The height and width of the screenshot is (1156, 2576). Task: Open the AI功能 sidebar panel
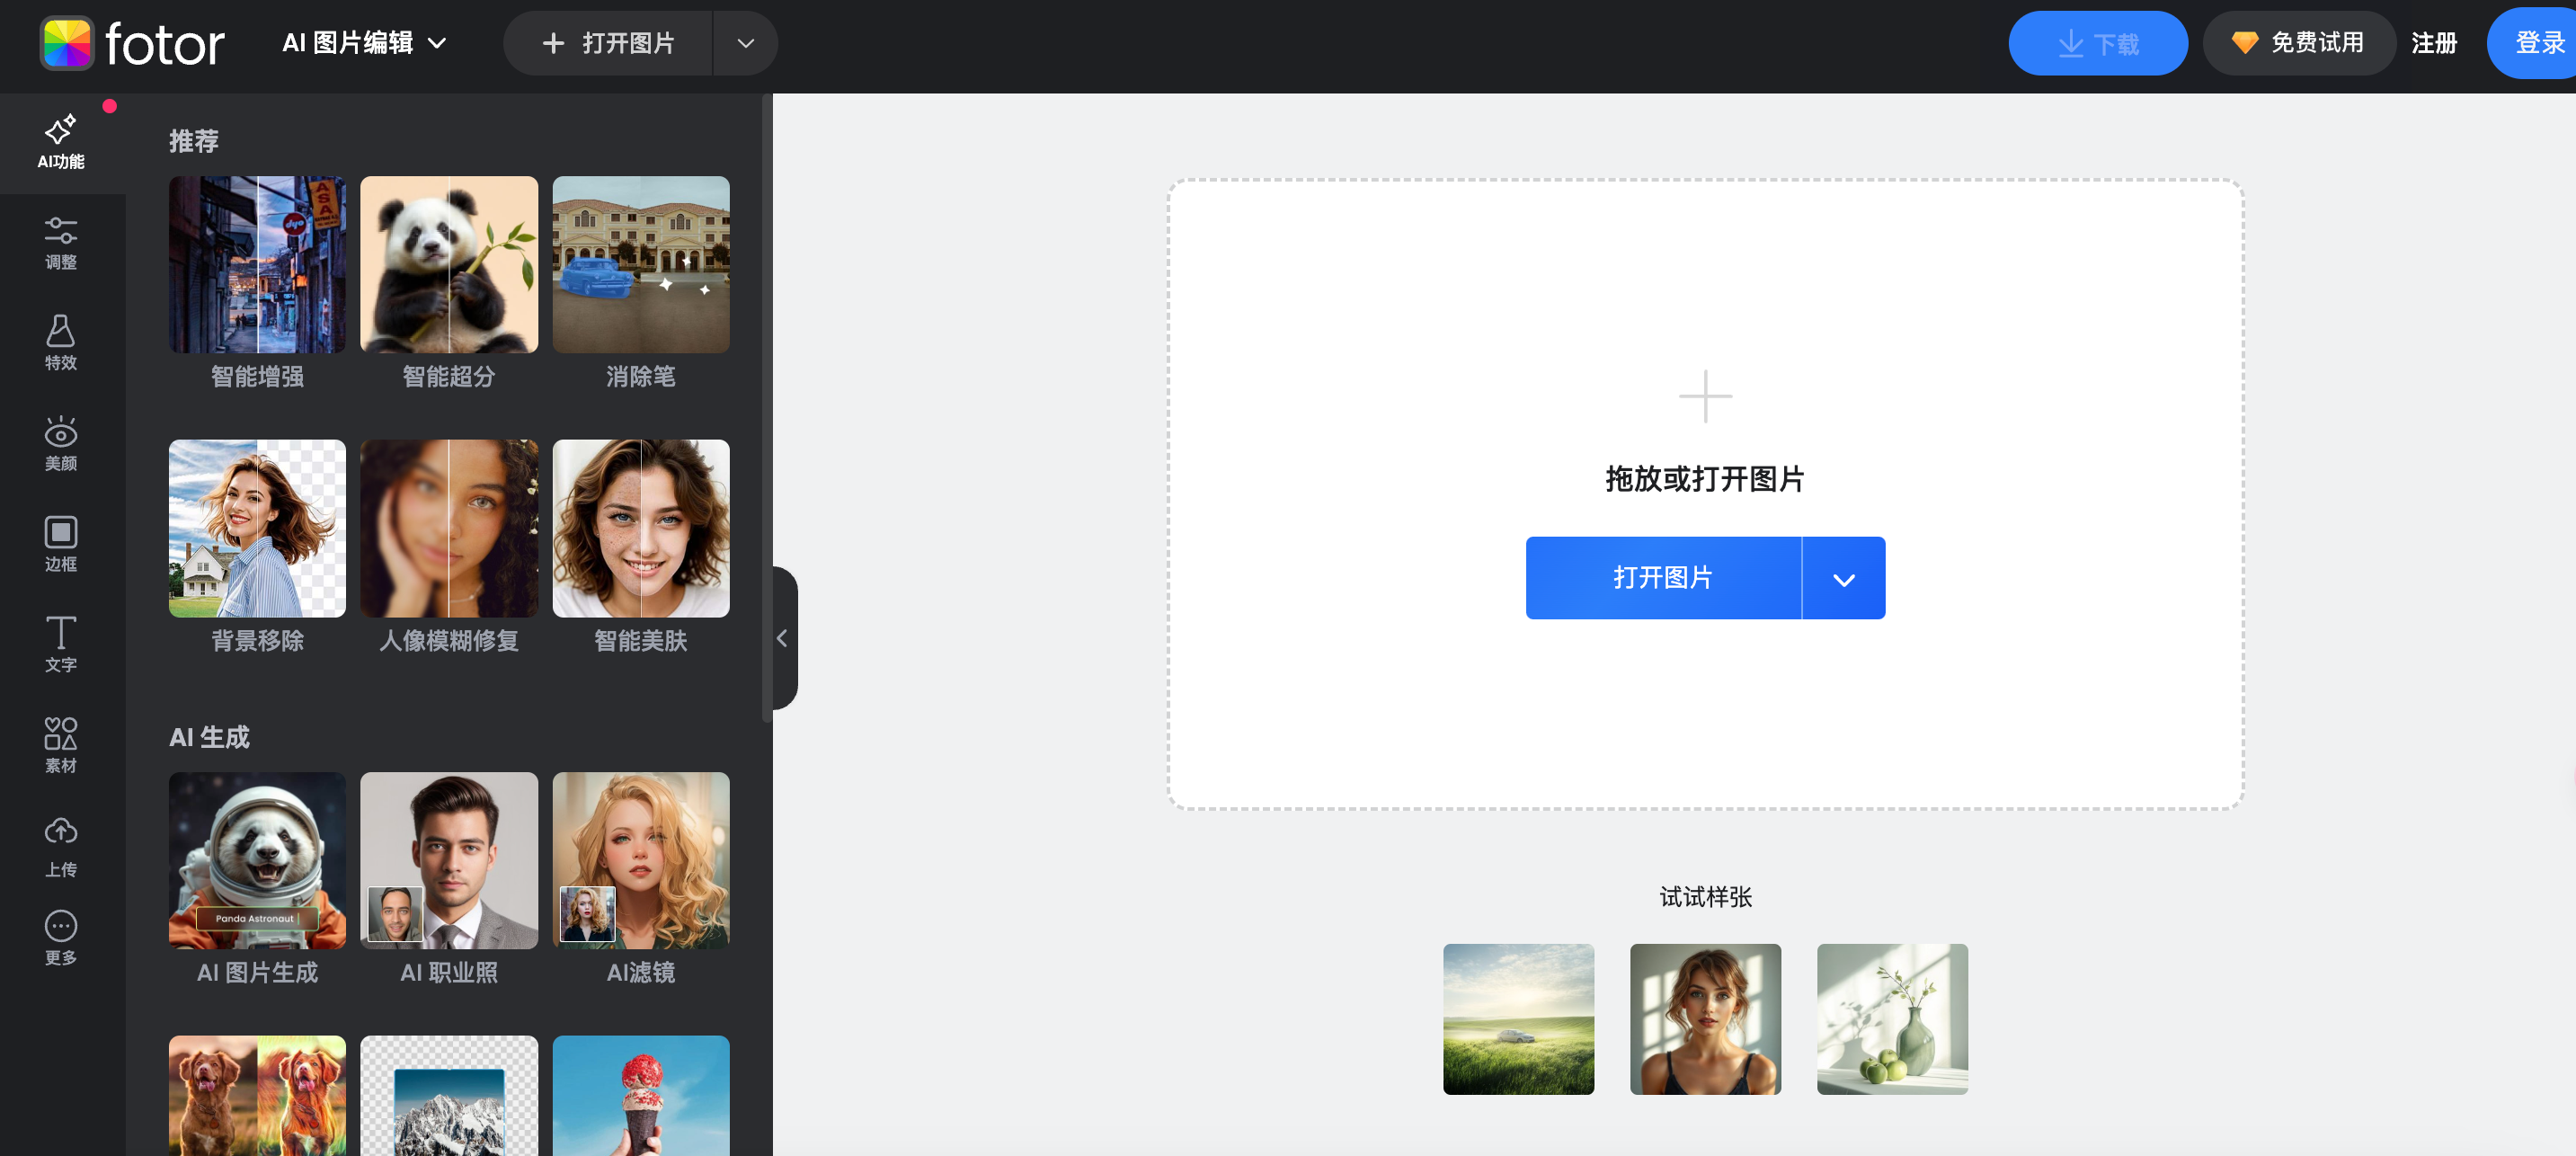tap(61, 143)
